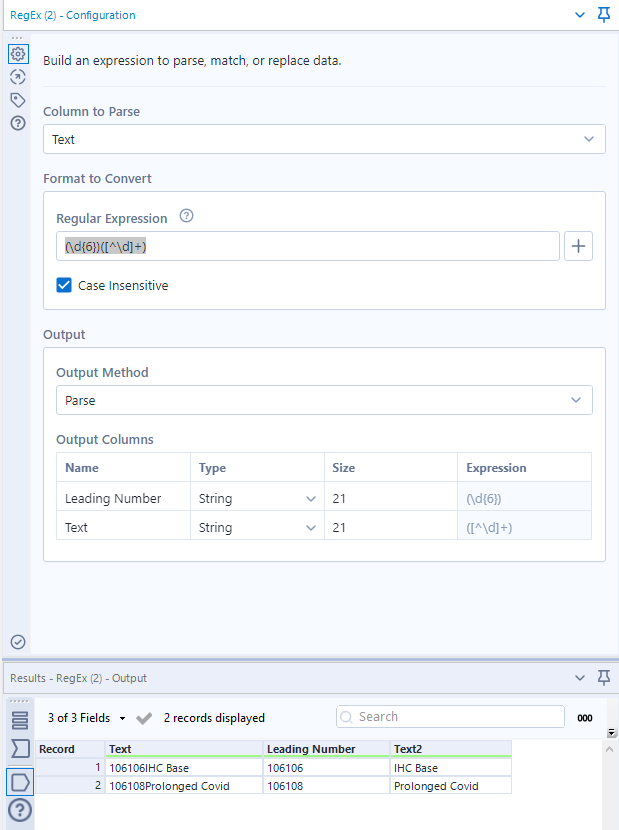Apply changes using the bottom checkmark button

tap(17, 641)
